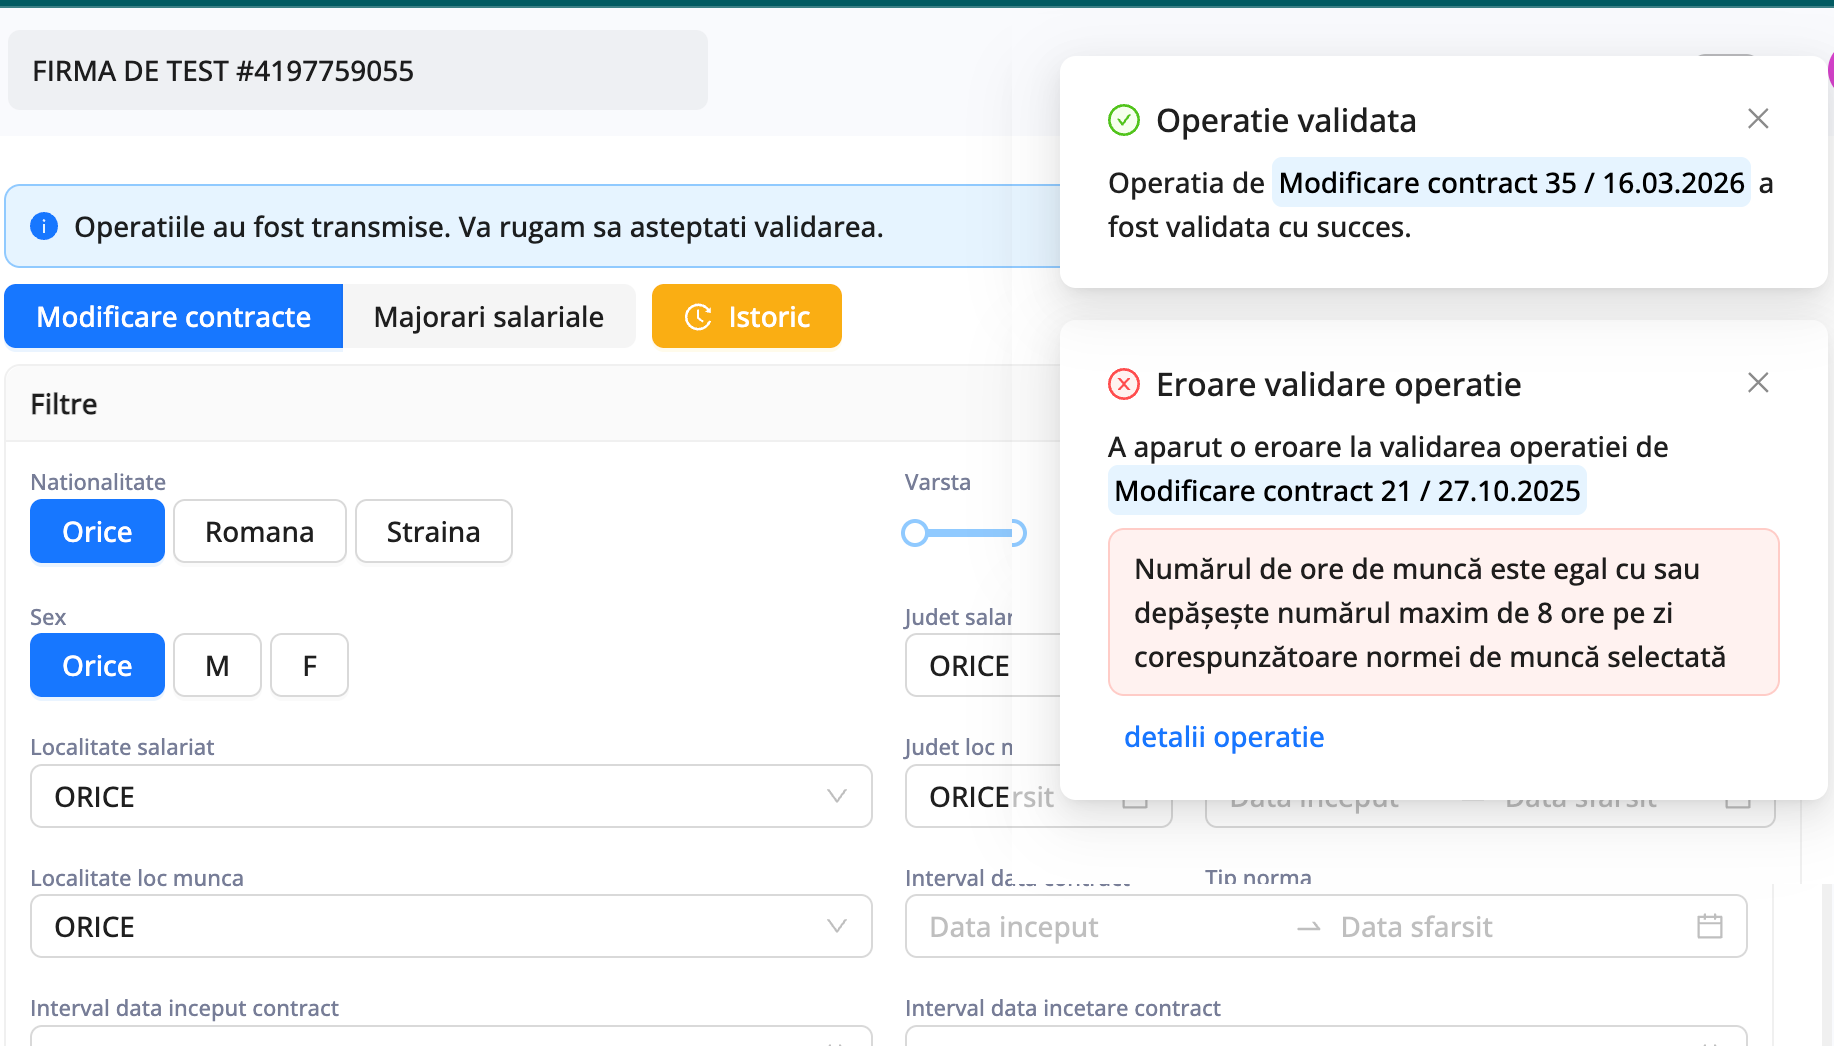This screenshot has width=1834, height=1048.
Task: Click the info icon in the validation banner
Action: 42,226
